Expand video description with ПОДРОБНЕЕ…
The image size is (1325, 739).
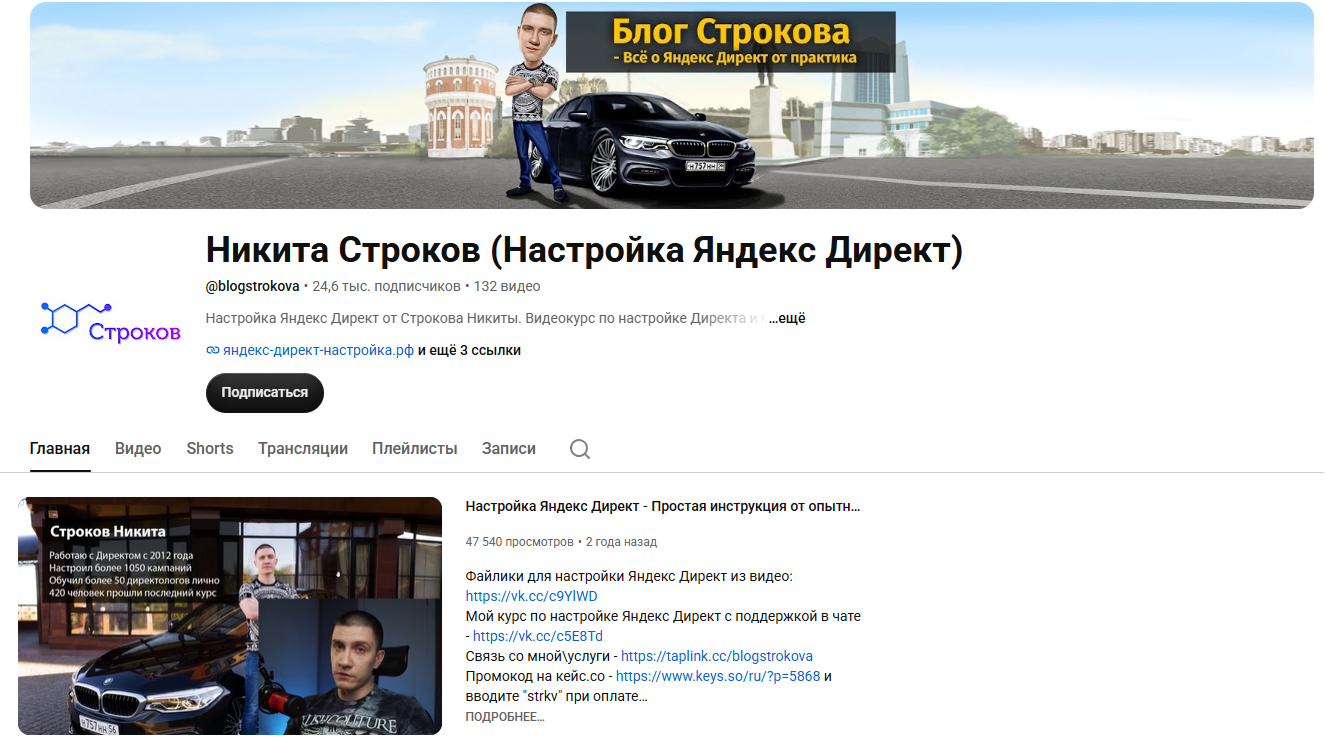(505, 717)
